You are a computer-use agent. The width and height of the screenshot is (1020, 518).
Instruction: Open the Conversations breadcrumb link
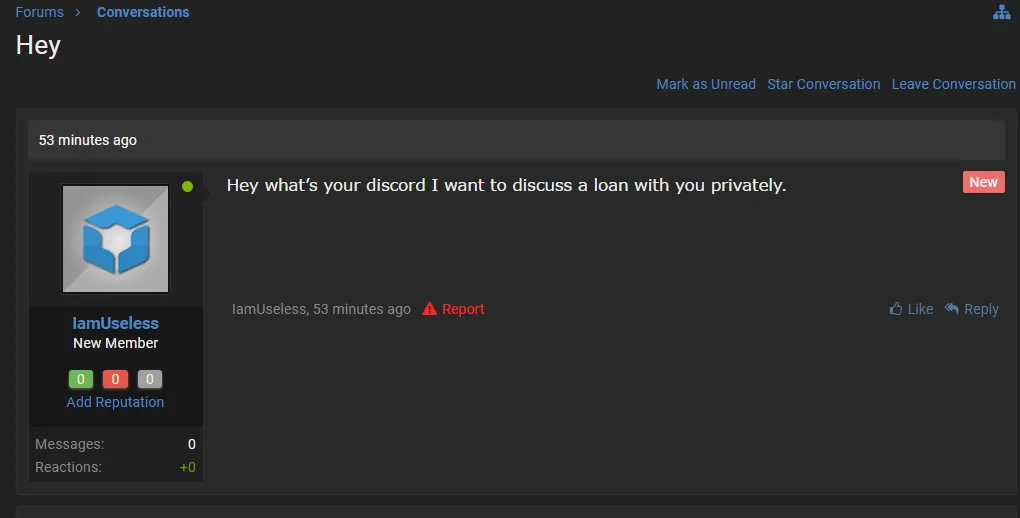point(143,12)
